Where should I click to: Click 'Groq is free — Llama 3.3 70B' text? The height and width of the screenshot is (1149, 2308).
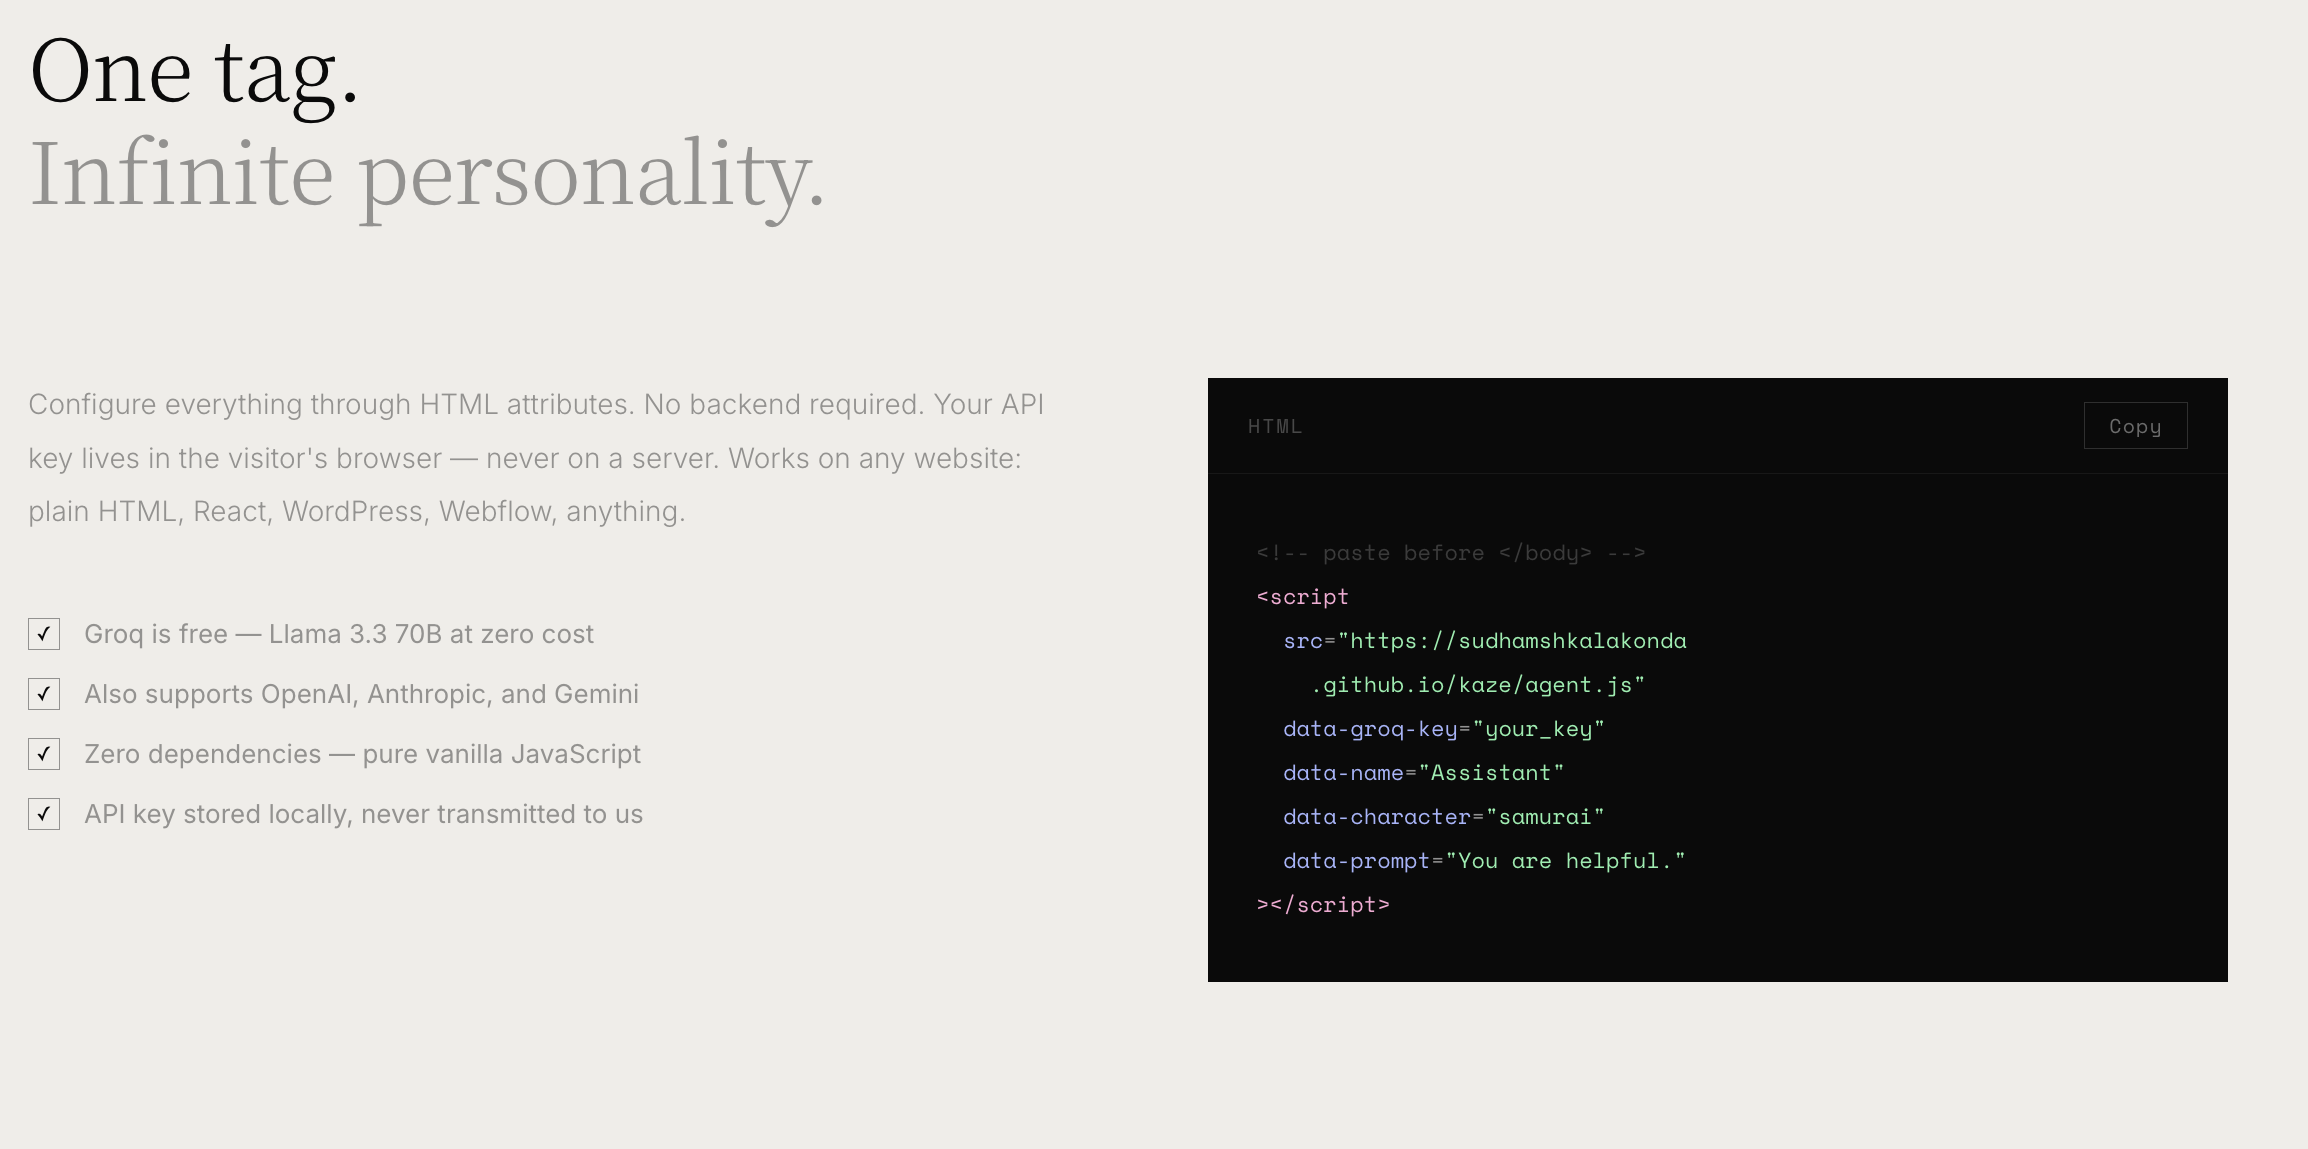pyautogui.click(x=339, y=634)
